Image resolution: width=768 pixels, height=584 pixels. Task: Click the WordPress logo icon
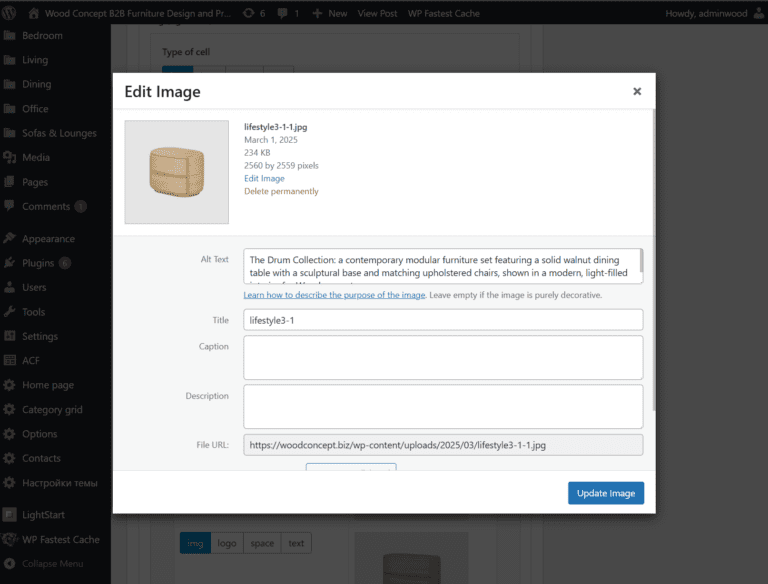pos(12,13)
